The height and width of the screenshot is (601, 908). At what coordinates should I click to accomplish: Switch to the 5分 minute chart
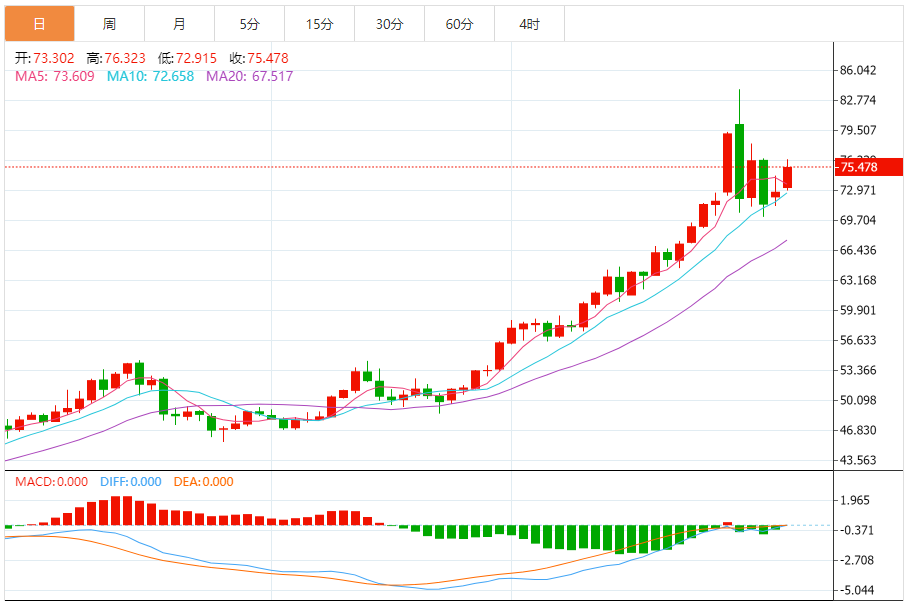249,24
